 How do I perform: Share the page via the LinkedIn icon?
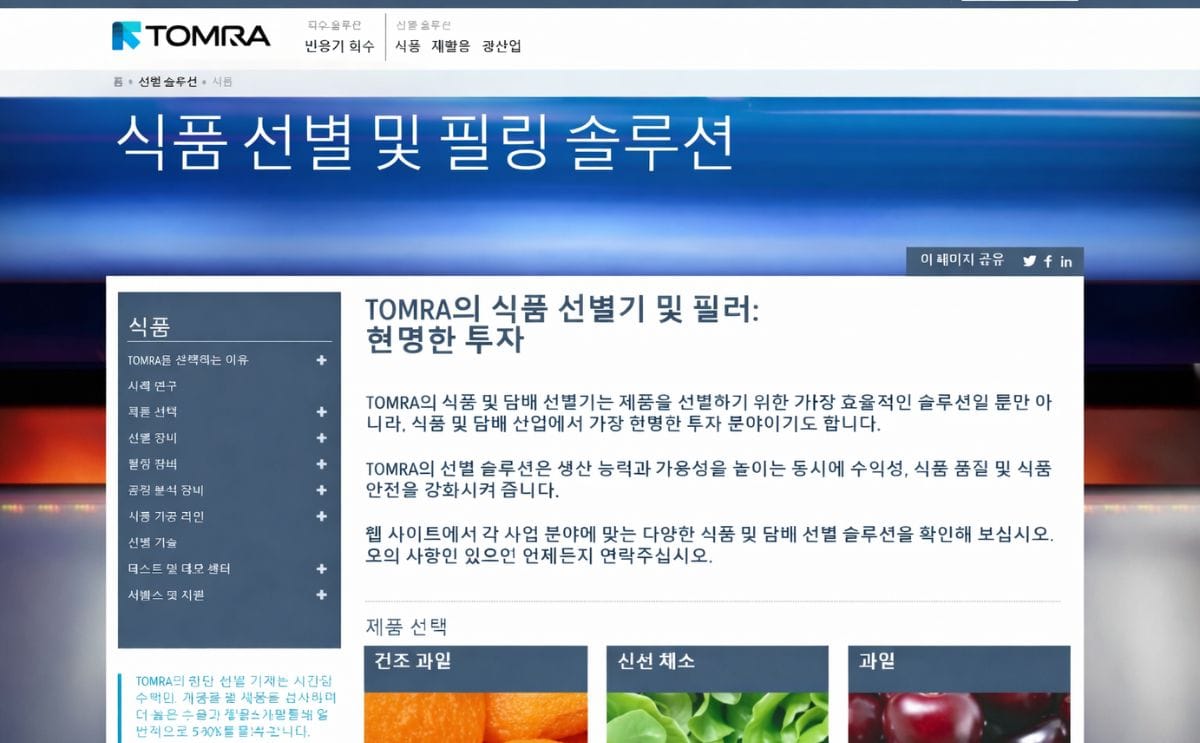(x=1065, y=261)
